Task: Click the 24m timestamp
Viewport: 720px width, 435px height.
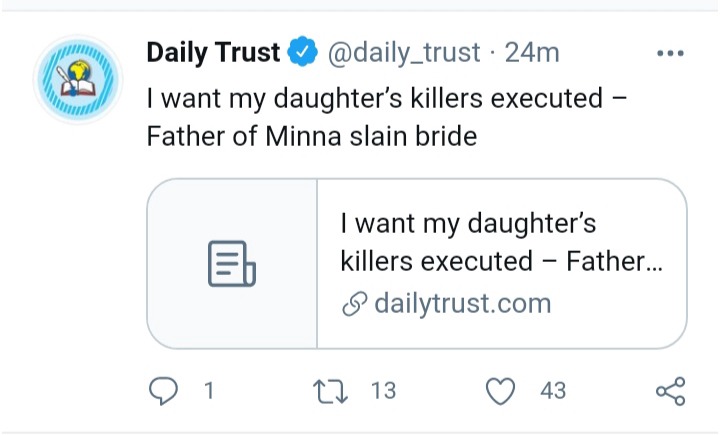Action: click(532, 52)
